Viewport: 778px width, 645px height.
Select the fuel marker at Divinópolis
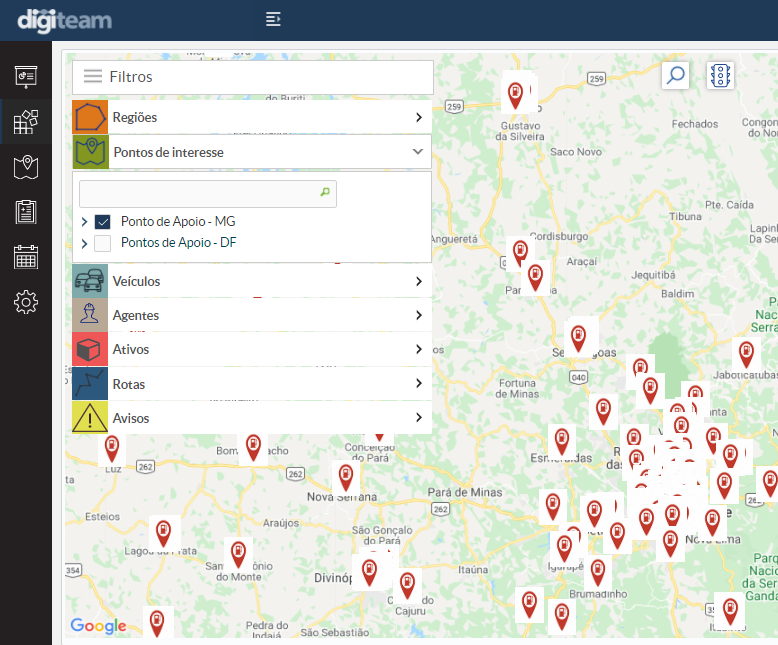(369, 573)
